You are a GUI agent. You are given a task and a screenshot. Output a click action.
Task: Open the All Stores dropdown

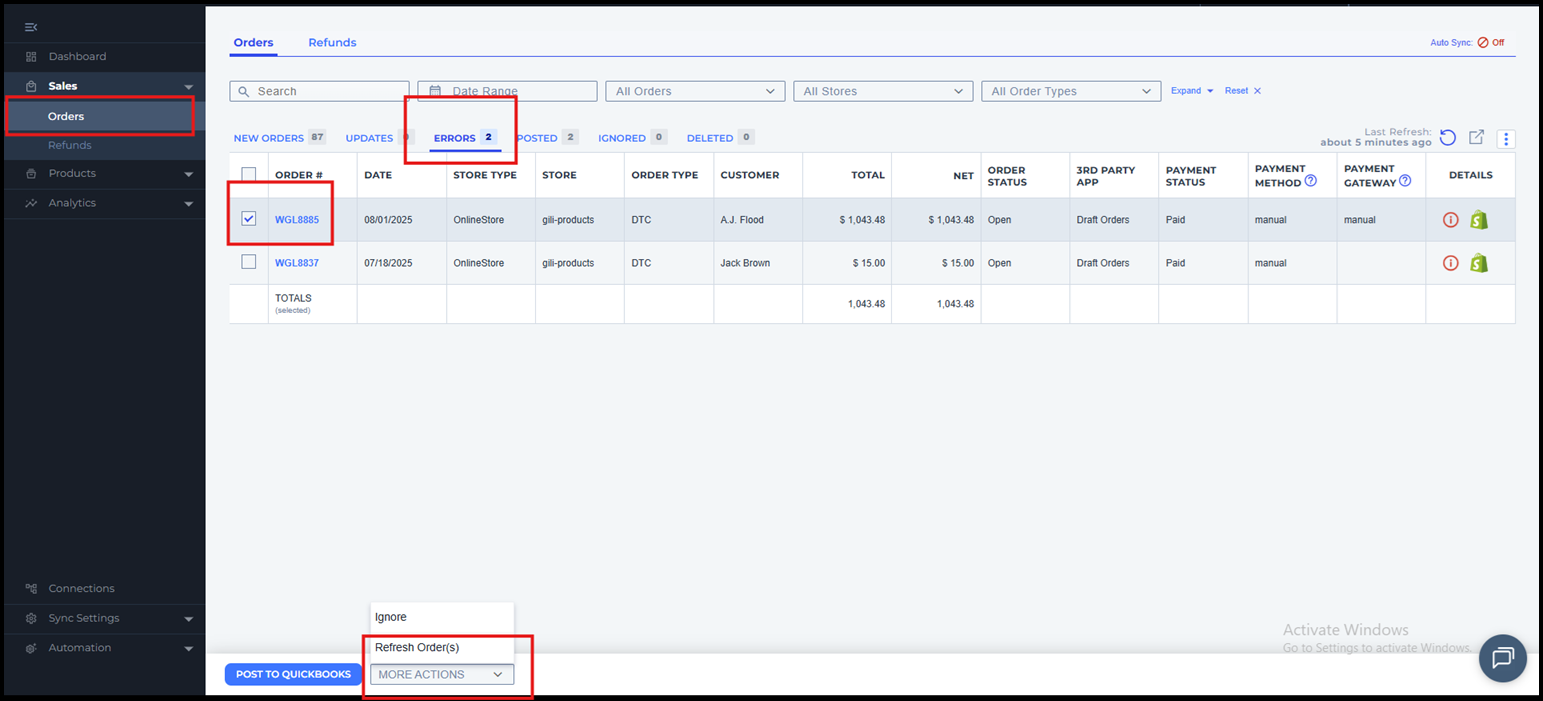(883, 91)
